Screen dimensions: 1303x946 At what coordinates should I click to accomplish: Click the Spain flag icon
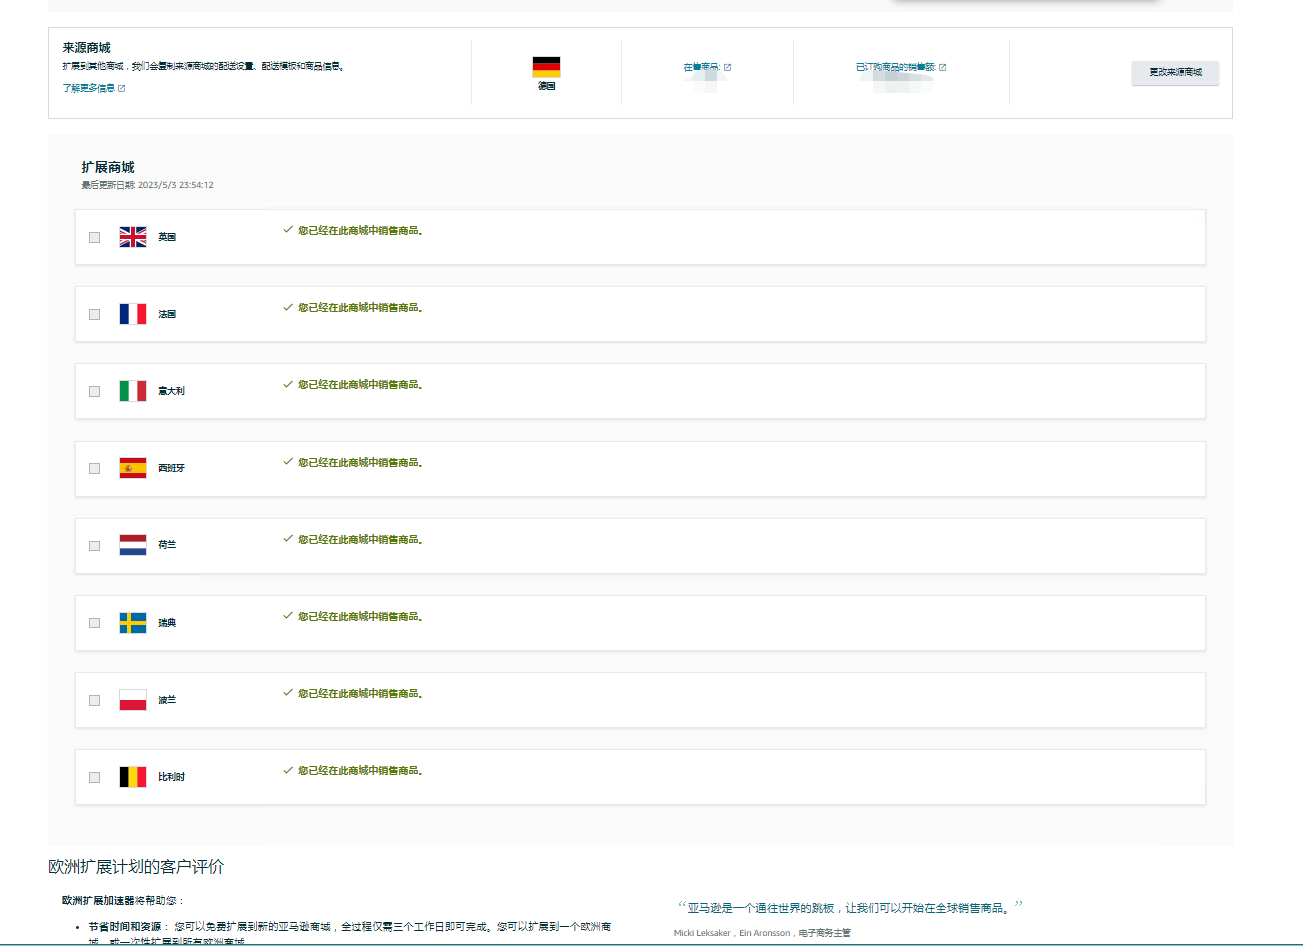tap(133, 468)
